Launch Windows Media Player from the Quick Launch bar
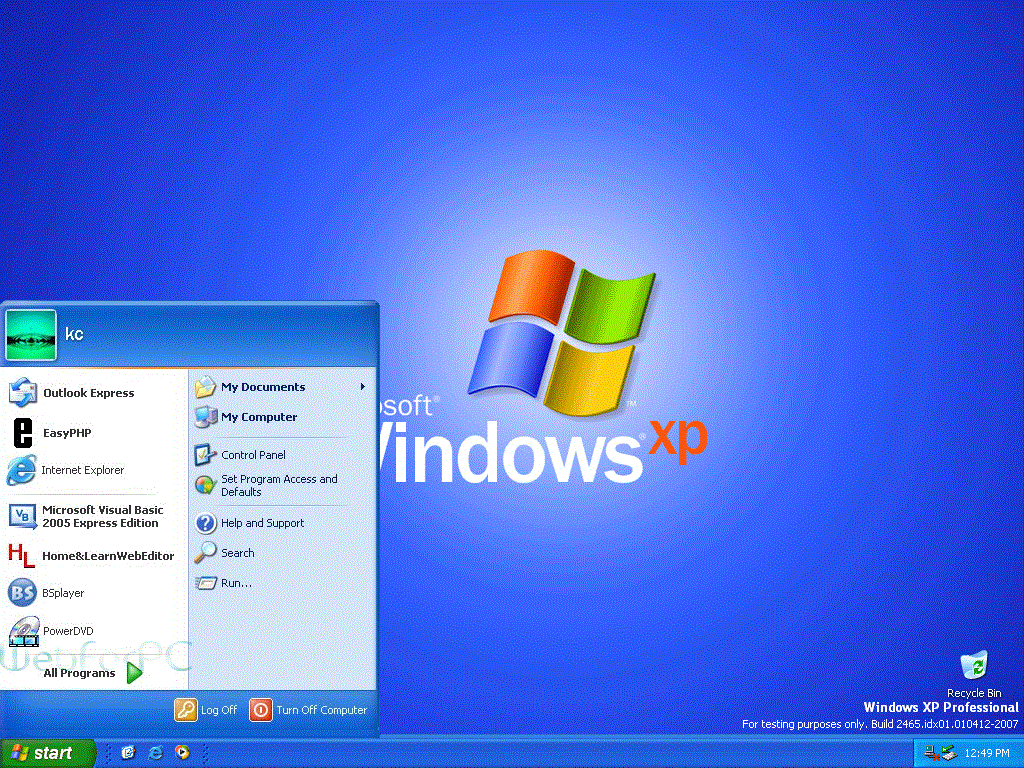1024x768 pixels. point(182,752)
